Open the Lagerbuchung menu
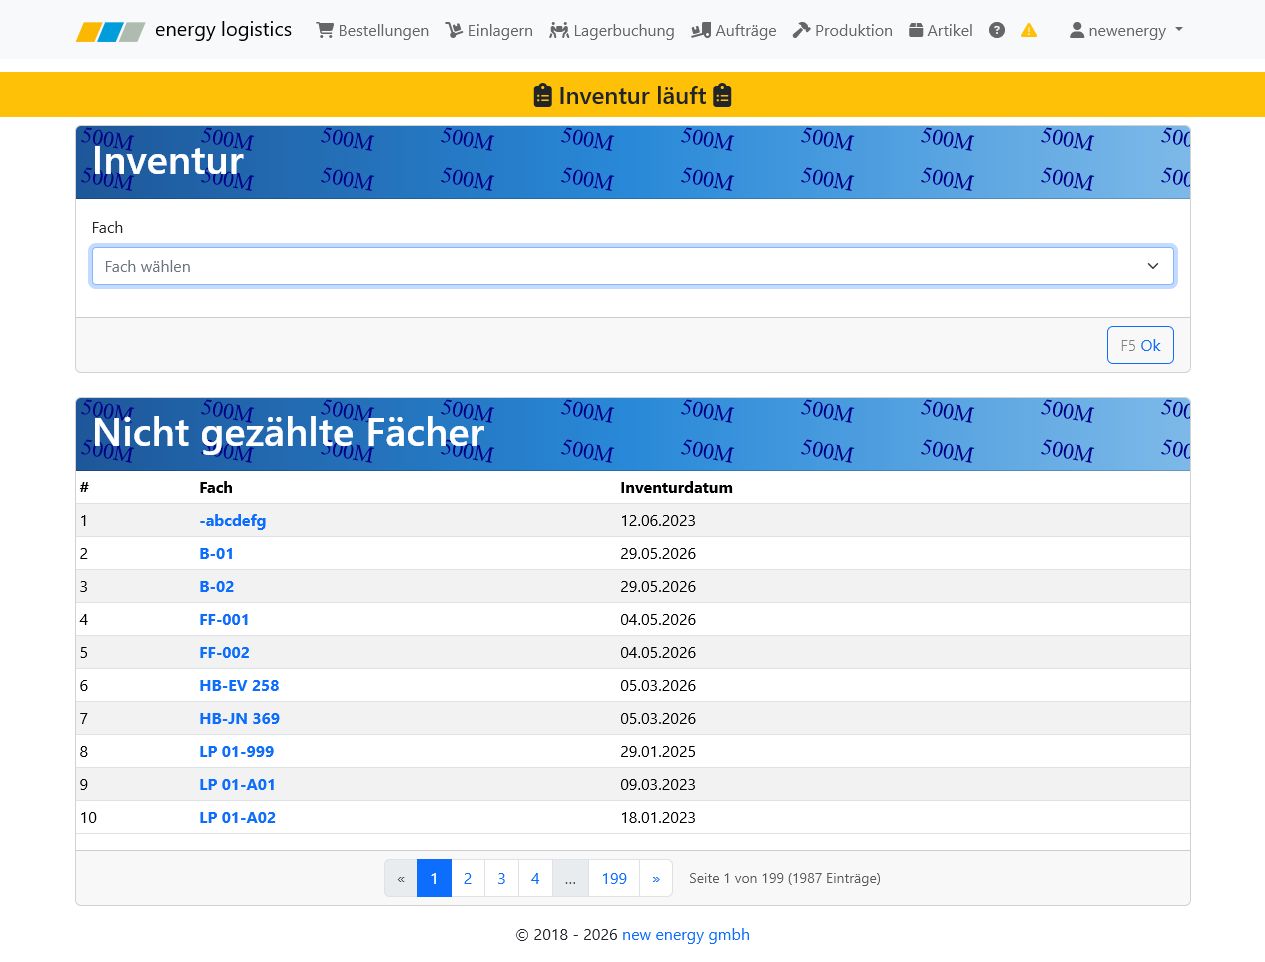Screen dimensions: 1265x962 pyautogui.click(x=612, y=30)
